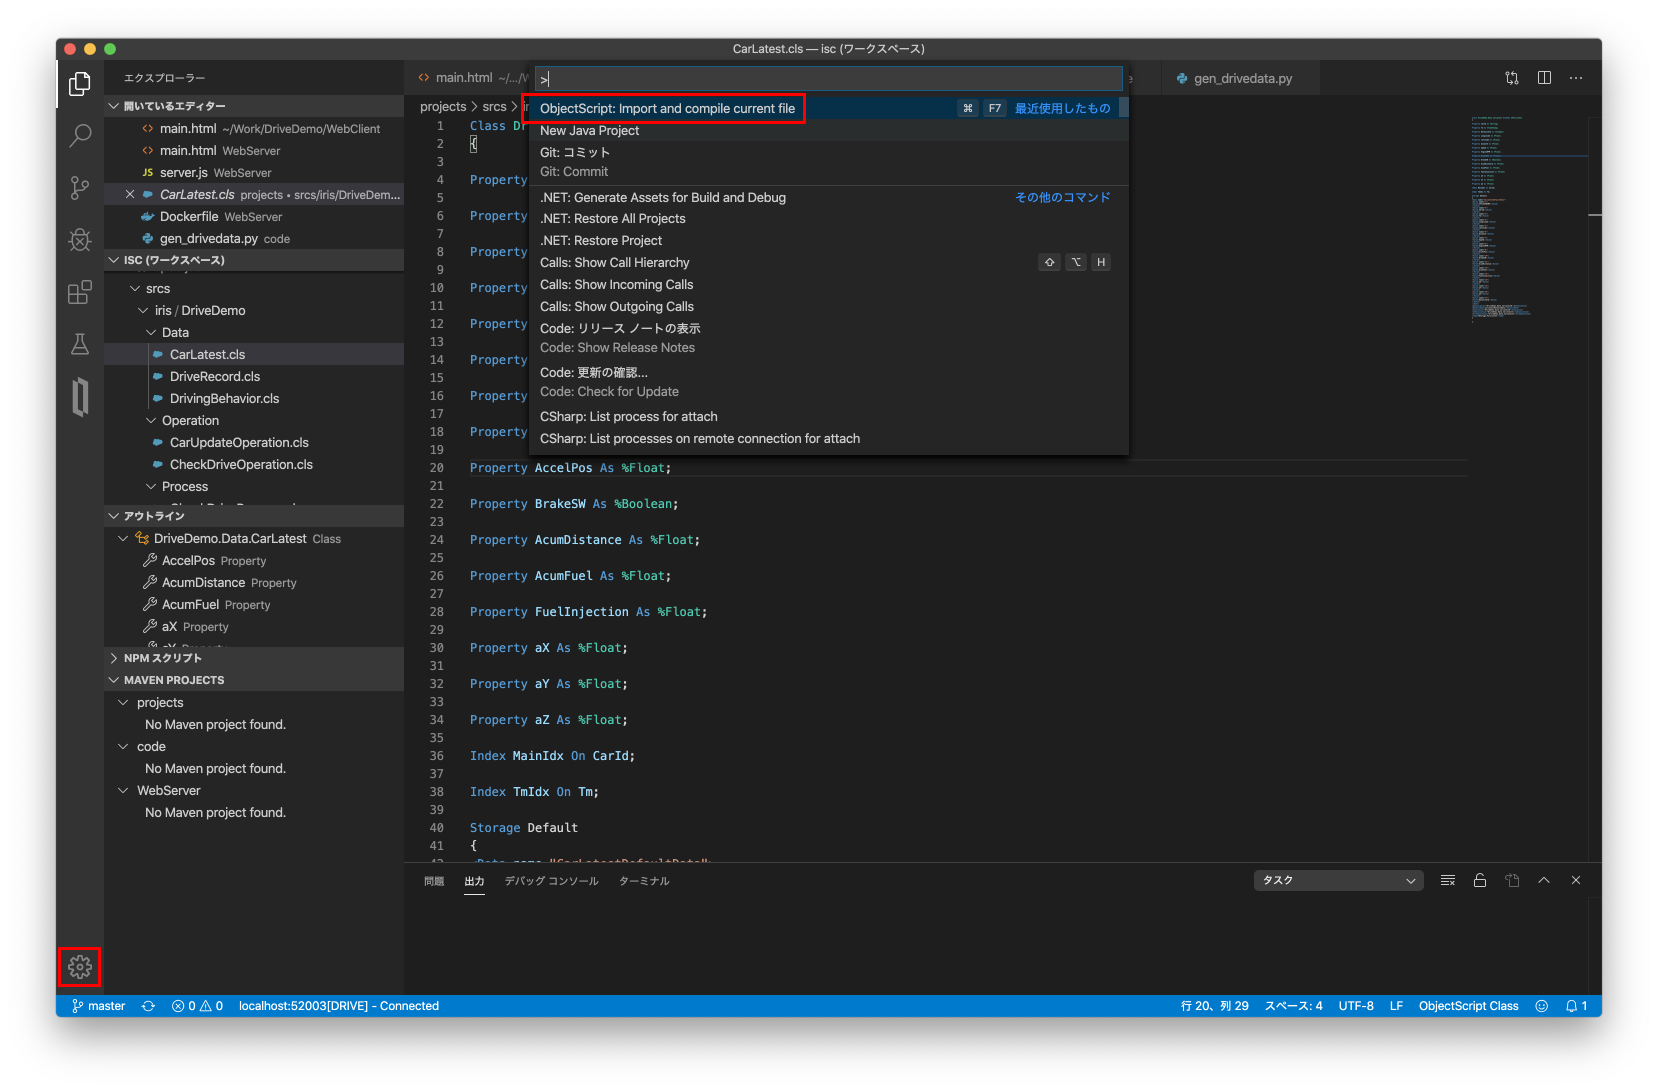1658x1091 pixels.
Task: Open Dockerfile from open editors list
Action: pyautogui.click(x=254, y=217)
